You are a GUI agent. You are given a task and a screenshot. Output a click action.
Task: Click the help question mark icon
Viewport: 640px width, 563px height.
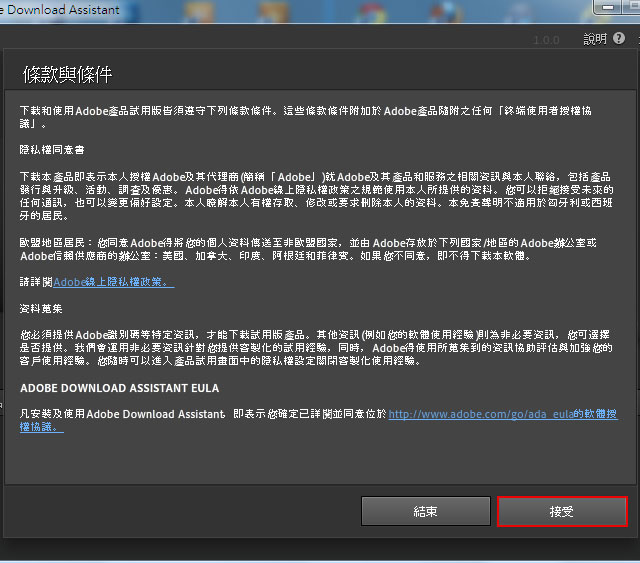pos(619,38)
